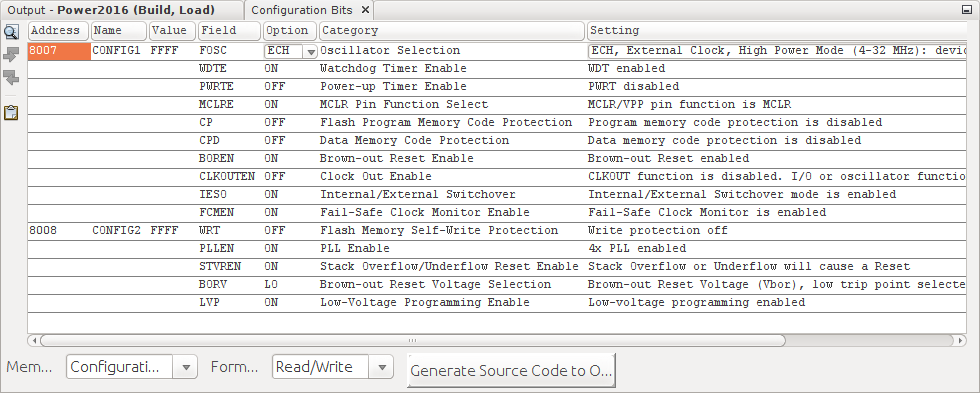Click the minimize panel icon at top right

966,10
